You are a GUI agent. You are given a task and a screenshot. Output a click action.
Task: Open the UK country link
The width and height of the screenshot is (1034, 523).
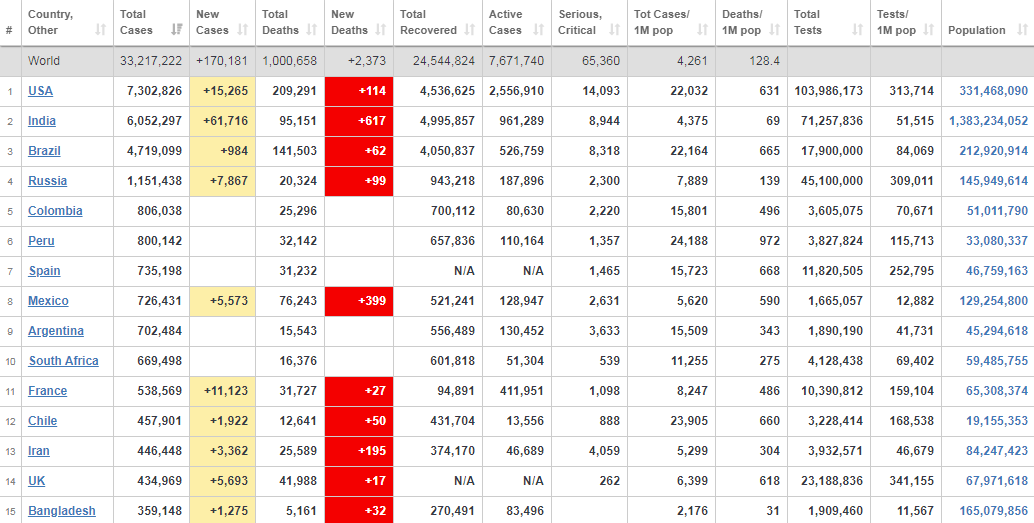(36, 481)
